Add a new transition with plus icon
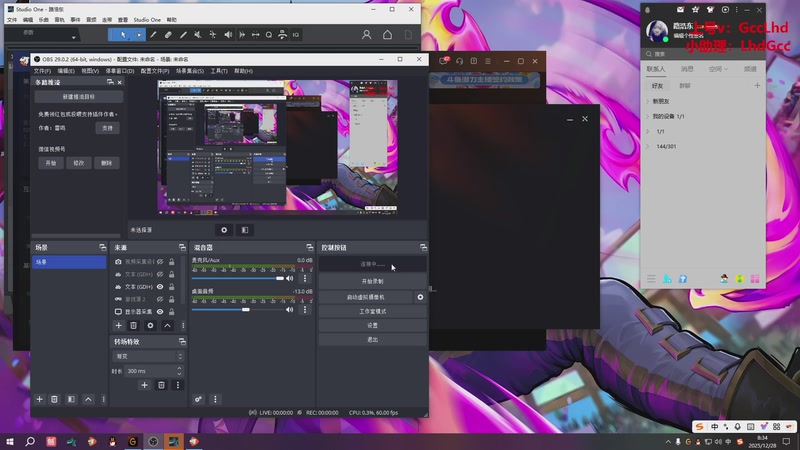Image resolution: width=800 pixels, height=450 pixels. coord(144,385)
